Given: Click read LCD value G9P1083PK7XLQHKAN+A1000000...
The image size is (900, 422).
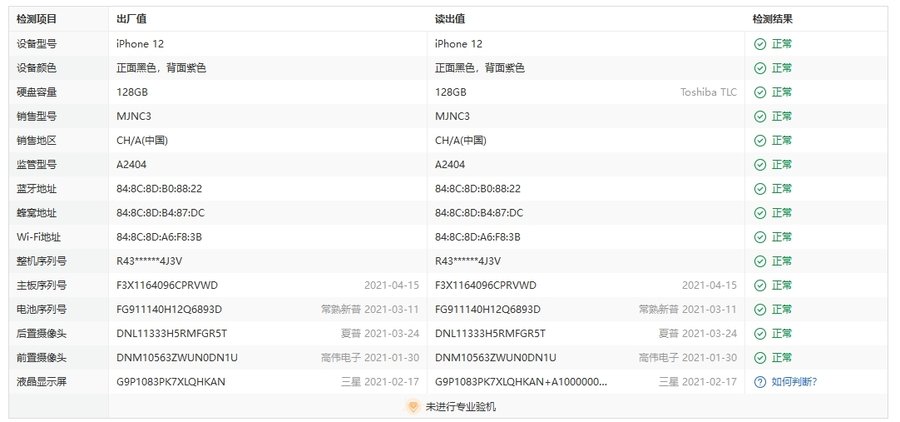Looking at the screenshot, I should 521,382.
